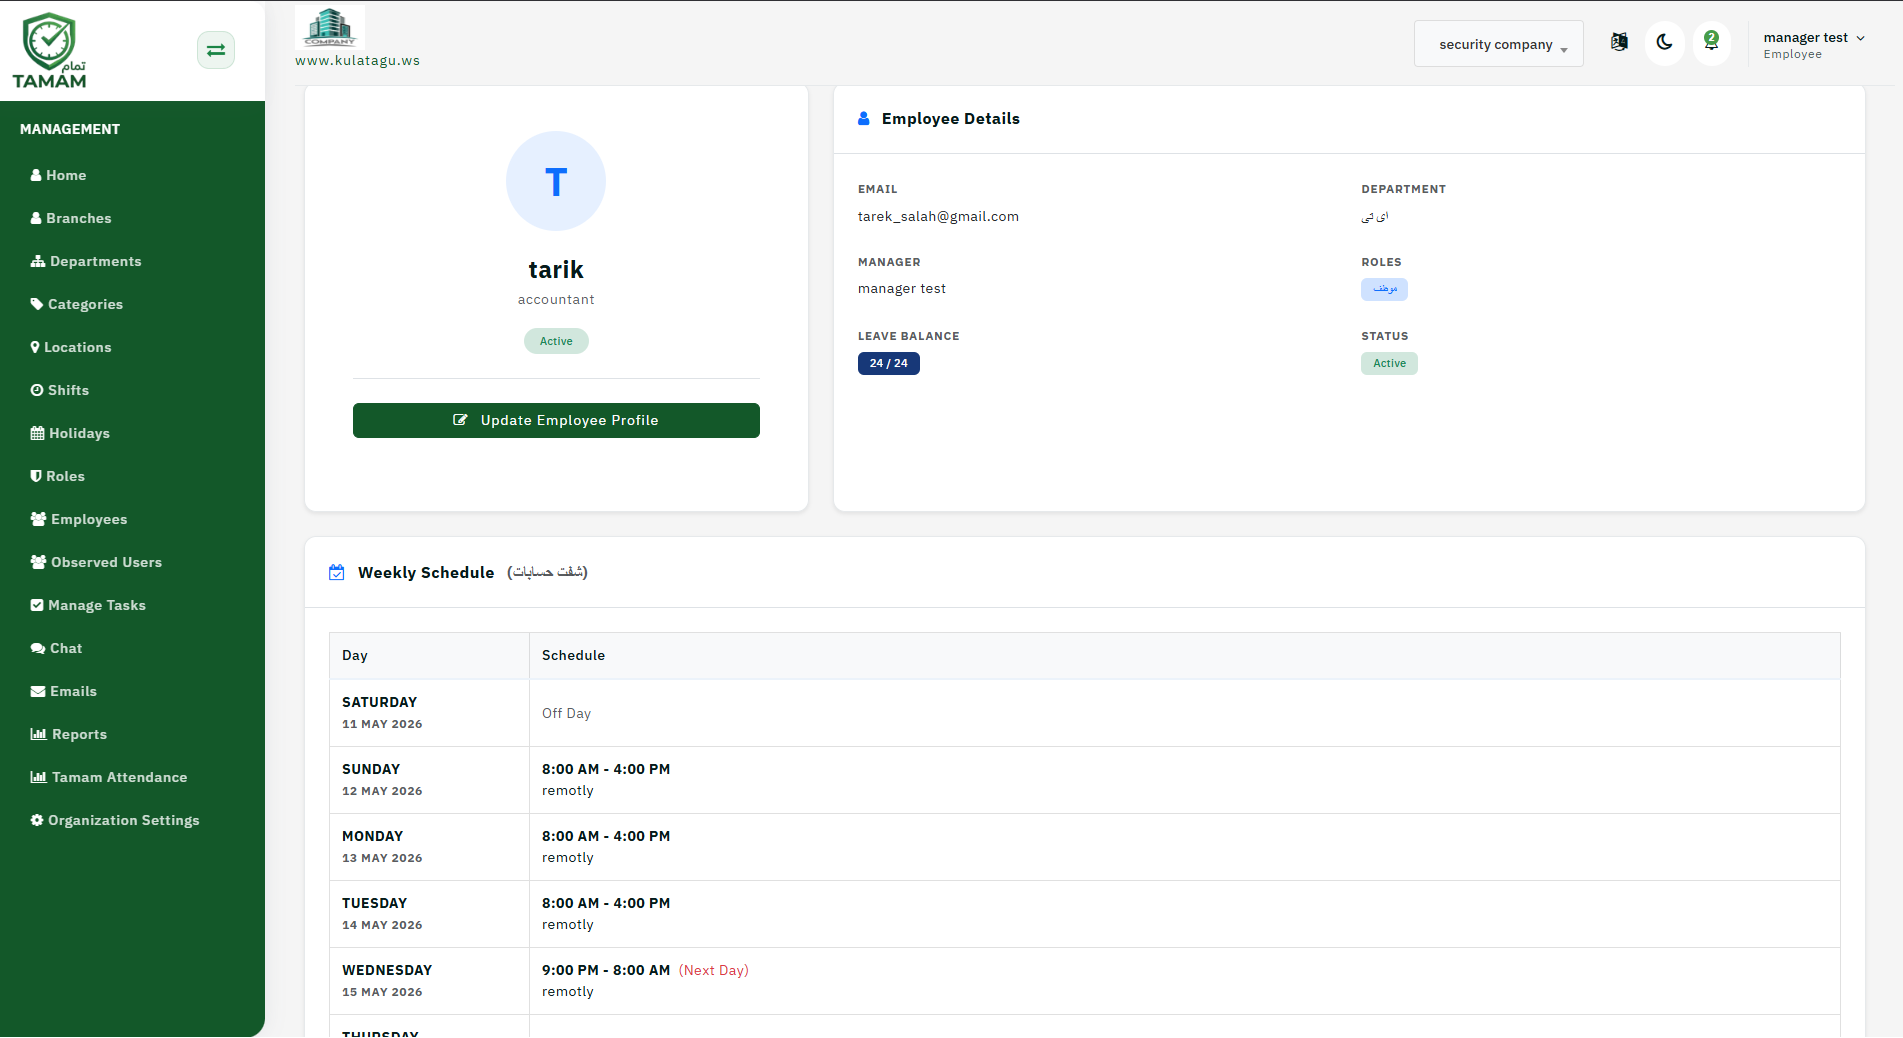Click the (Next Day) red label

(x=714, y=970)
